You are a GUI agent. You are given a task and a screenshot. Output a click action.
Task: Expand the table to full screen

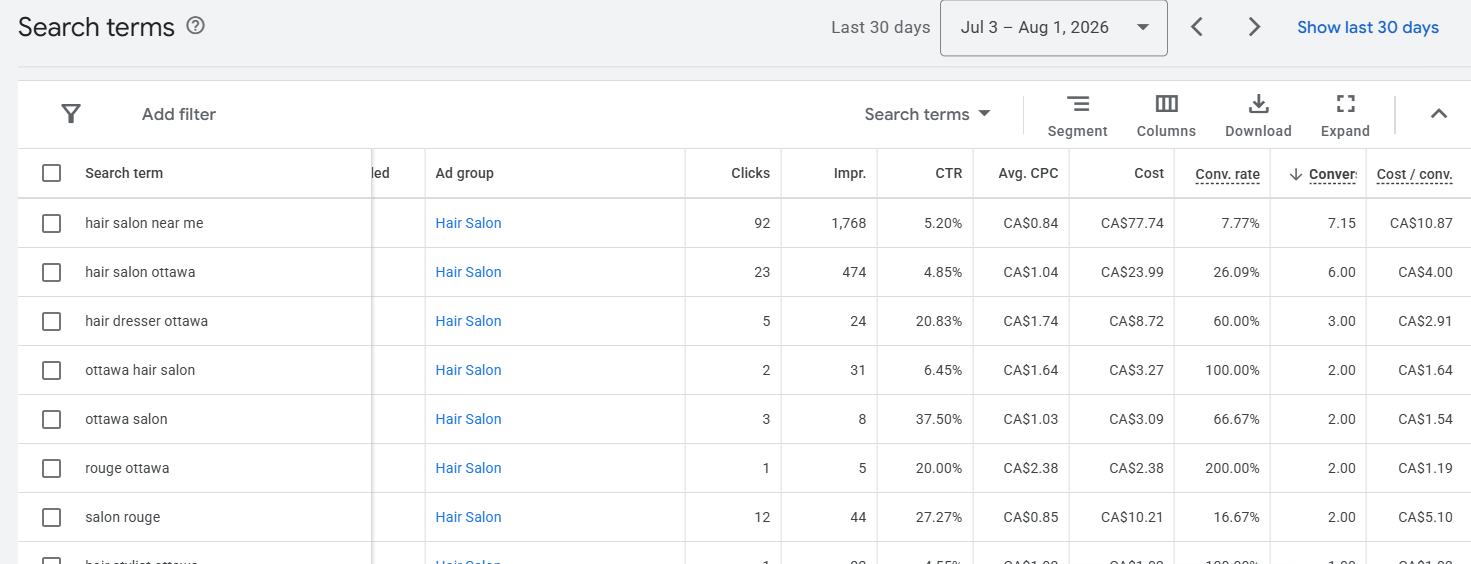pos(1345,116)
